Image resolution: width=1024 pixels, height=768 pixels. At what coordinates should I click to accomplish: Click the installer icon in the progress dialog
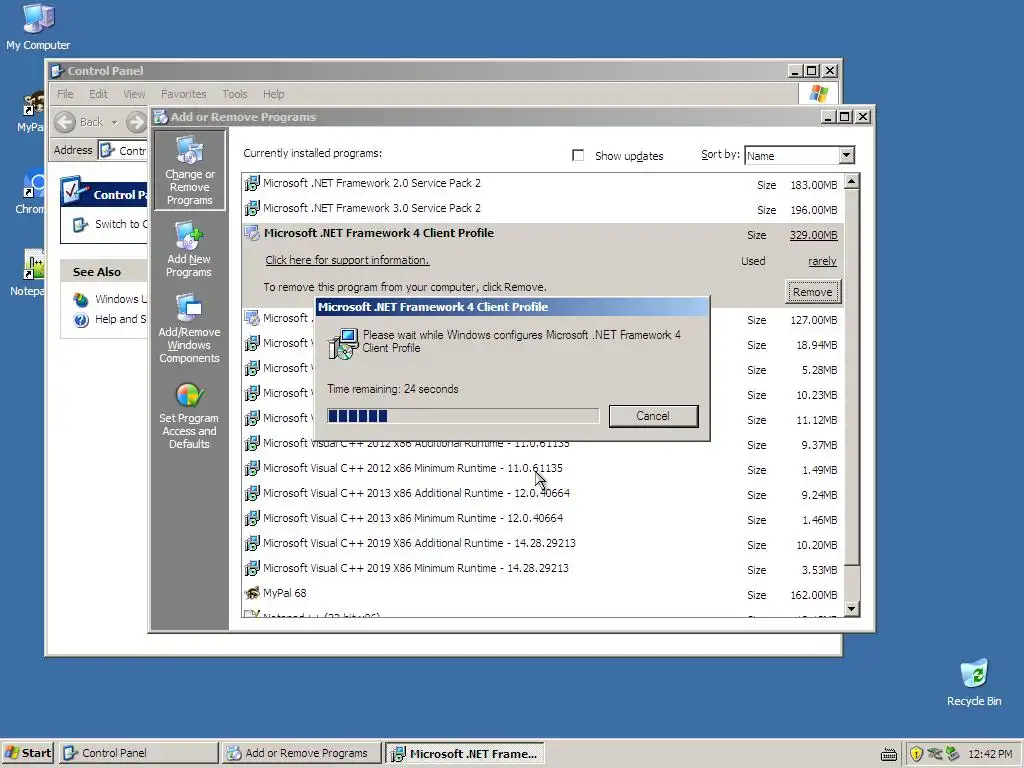click(343, 344)
